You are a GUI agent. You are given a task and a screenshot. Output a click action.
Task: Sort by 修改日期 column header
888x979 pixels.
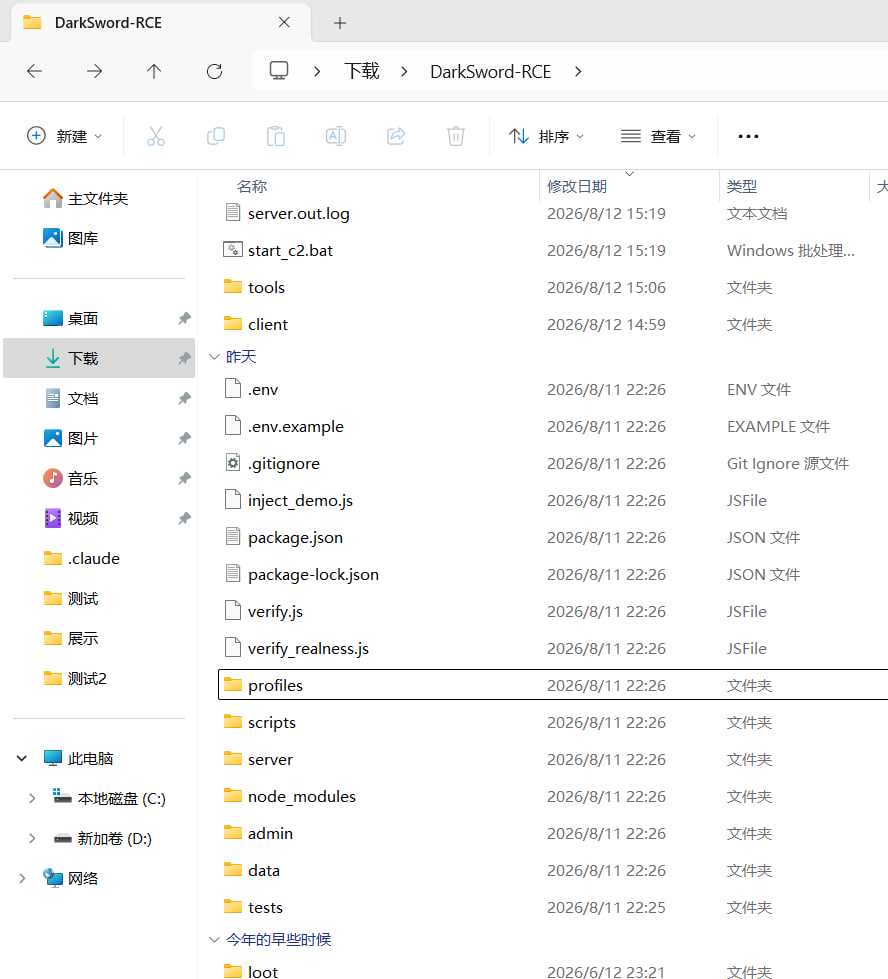coord(576,186)
